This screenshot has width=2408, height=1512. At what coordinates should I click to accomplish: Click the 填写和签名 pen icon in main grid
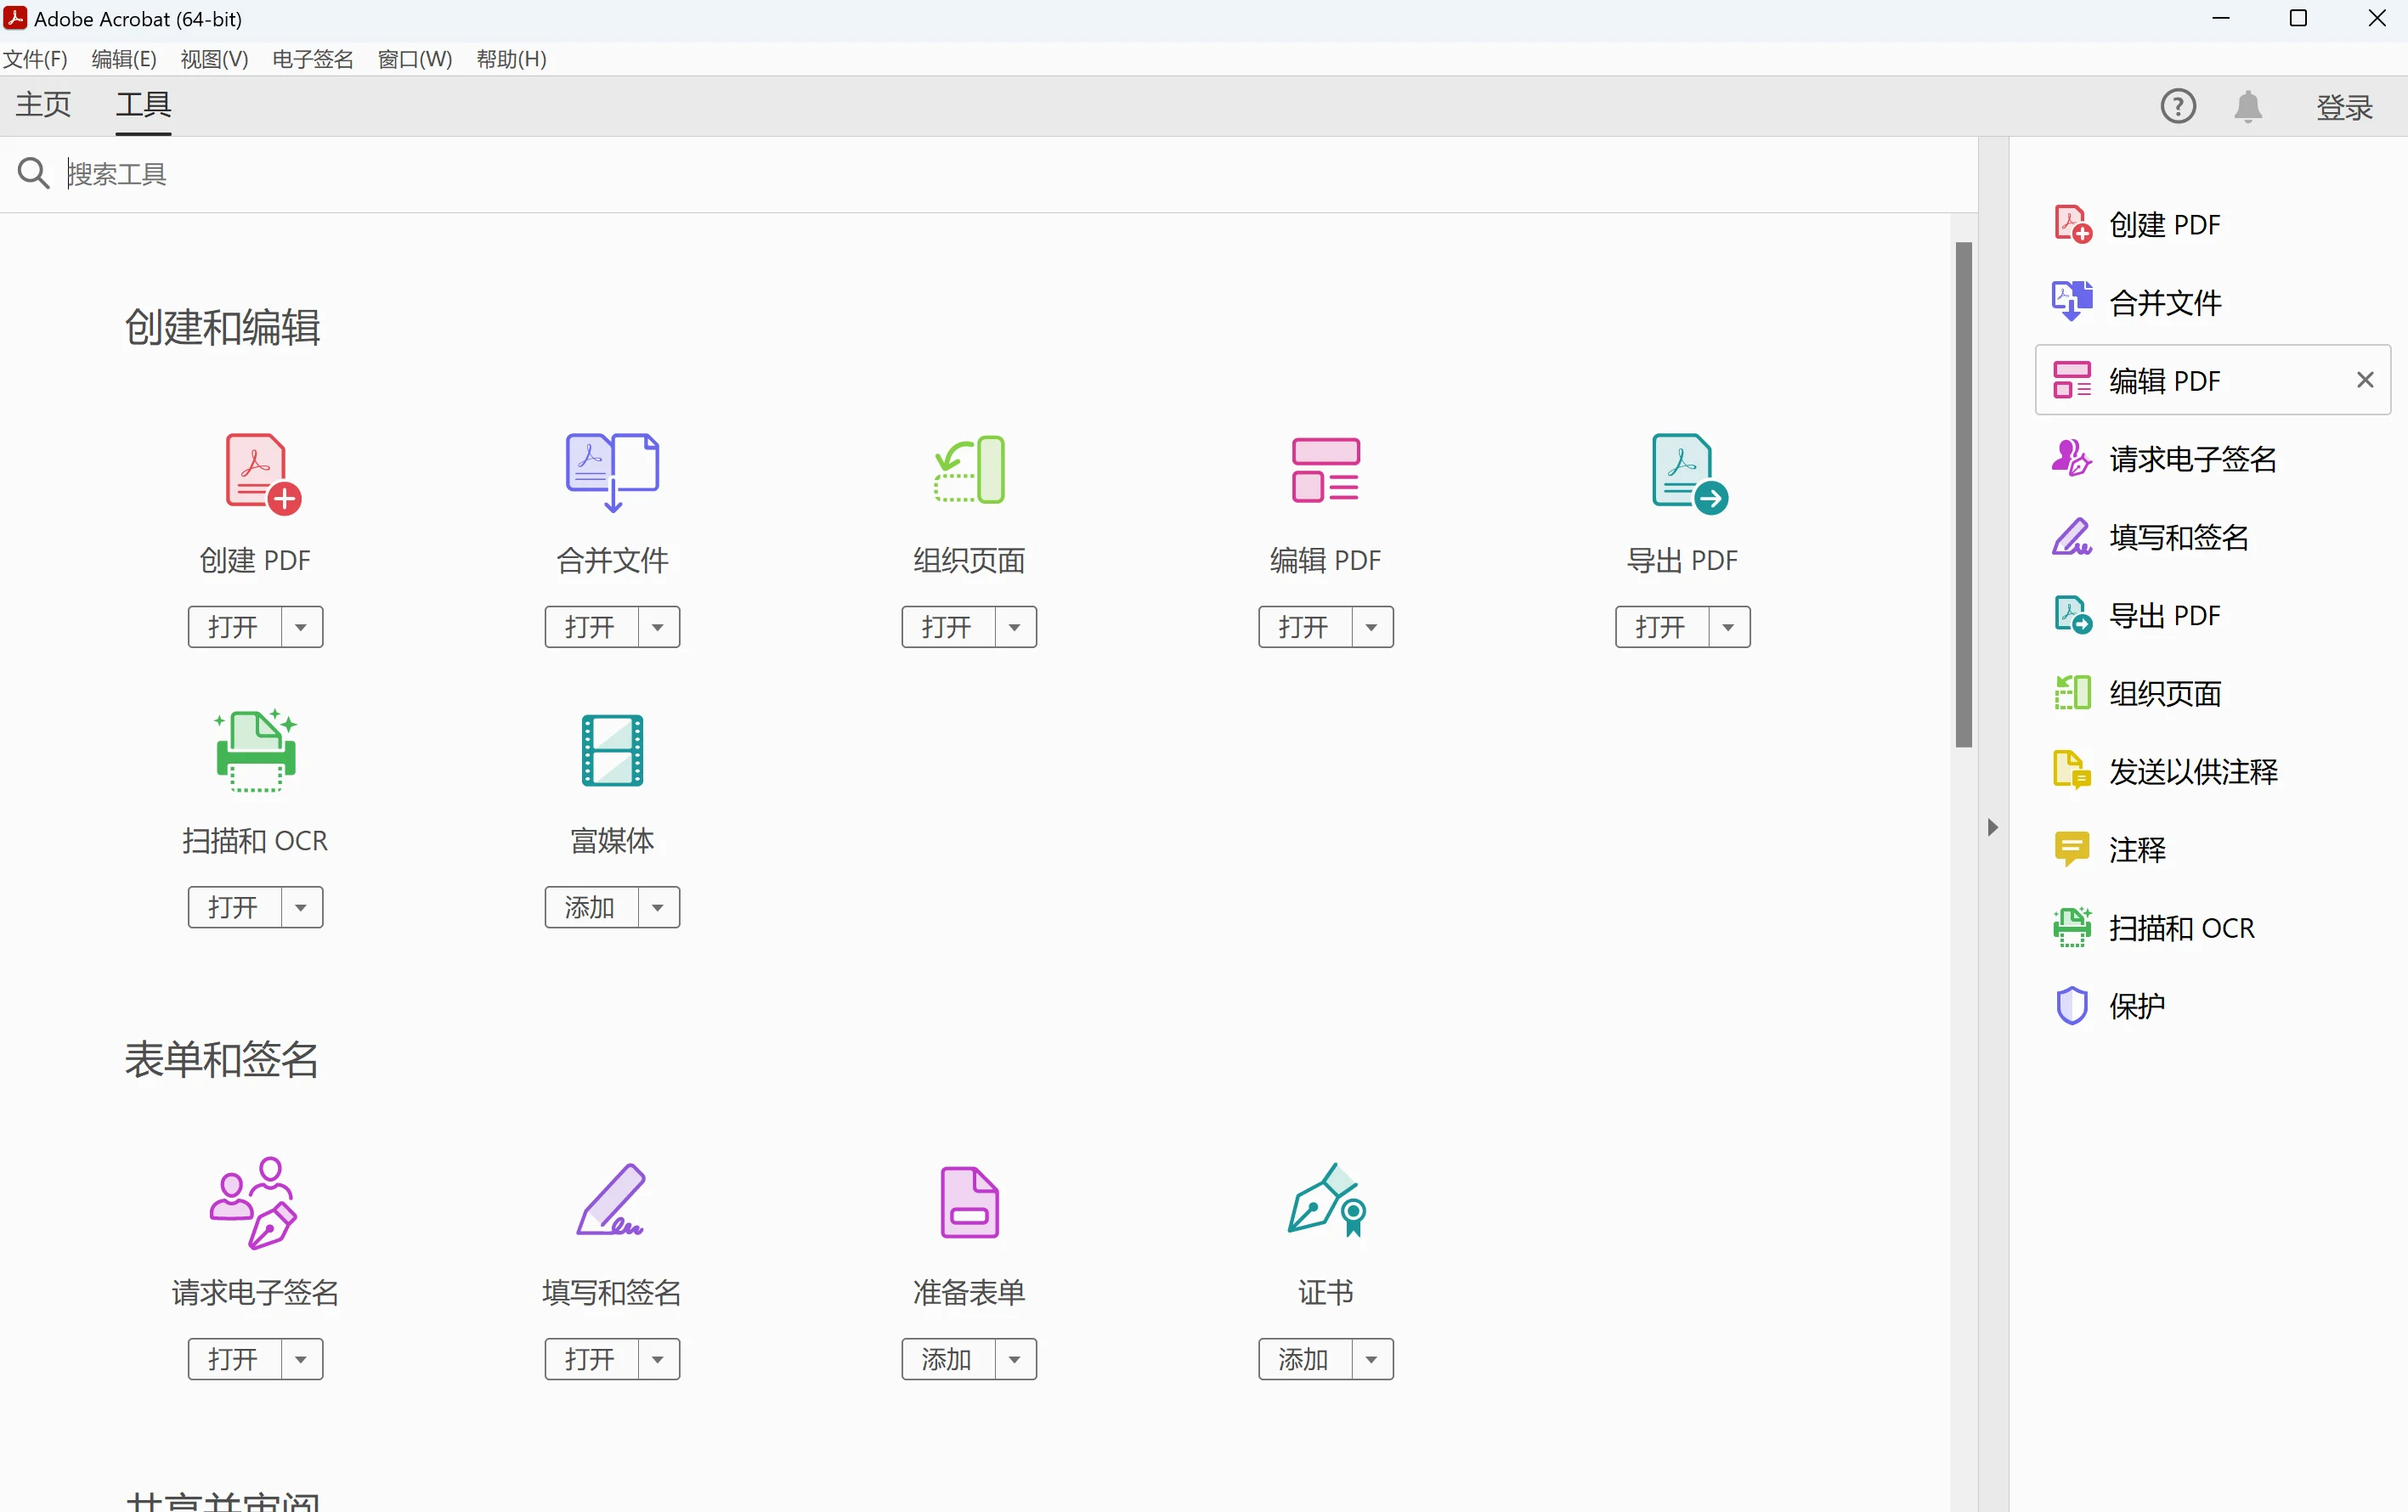click(x=611, y=1199)
